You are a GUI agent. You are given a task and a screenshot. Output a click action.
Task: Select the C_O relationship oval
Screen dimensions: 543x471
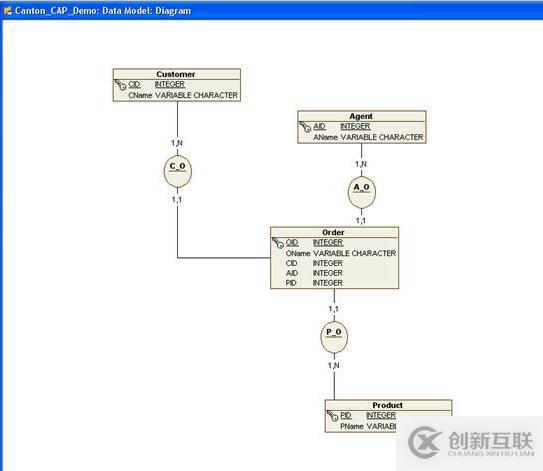coord(178,171)
